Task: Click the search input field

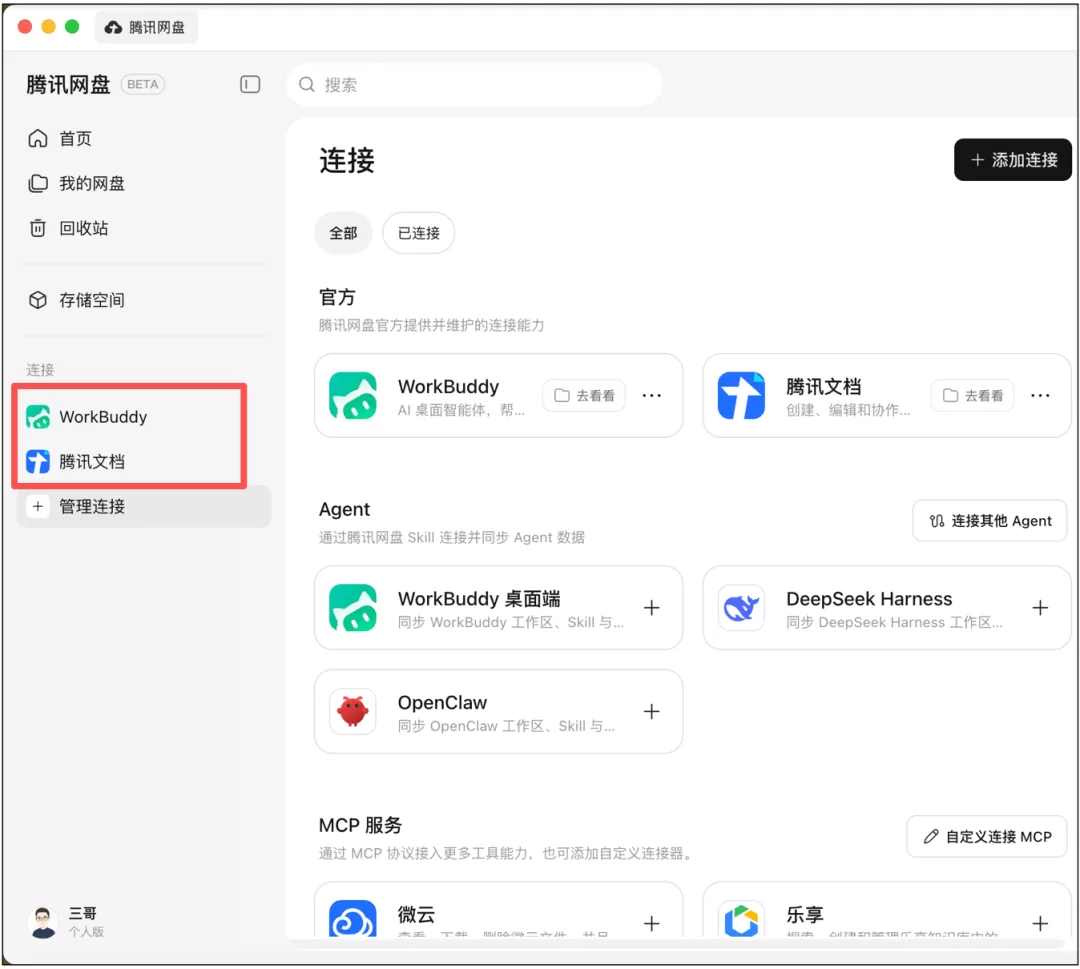Action: (474, 84)
